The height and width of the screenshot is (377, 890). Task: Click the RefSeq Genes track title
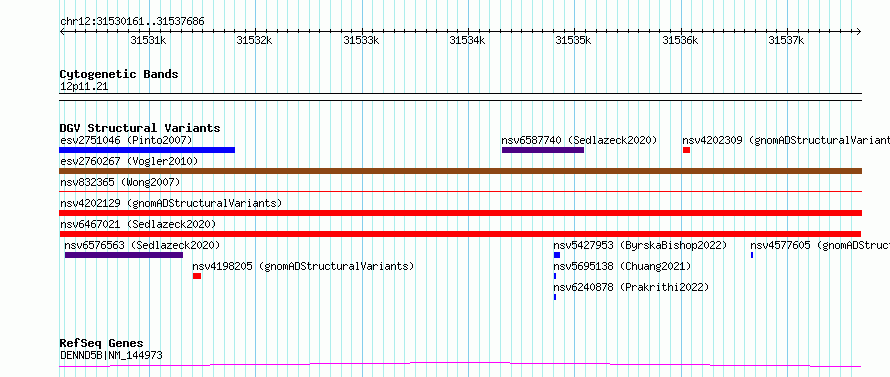102,344
